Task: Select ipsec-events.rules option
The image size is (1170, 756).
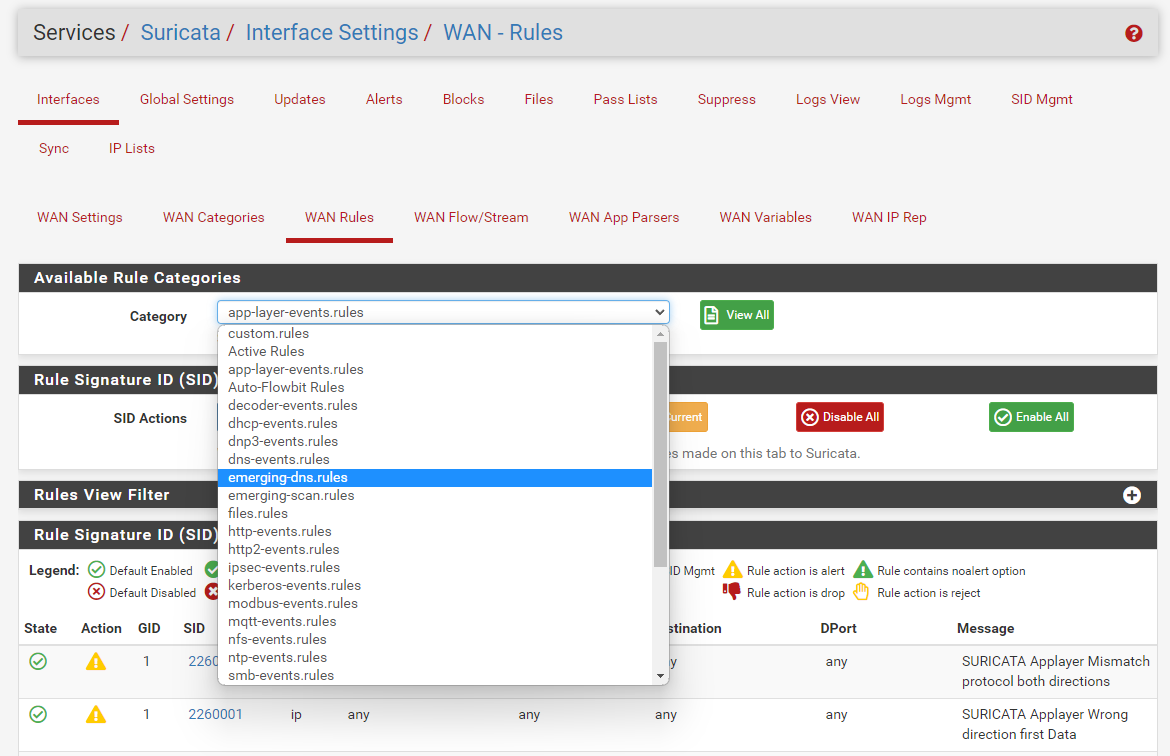Action: click(x=435, y=567)
